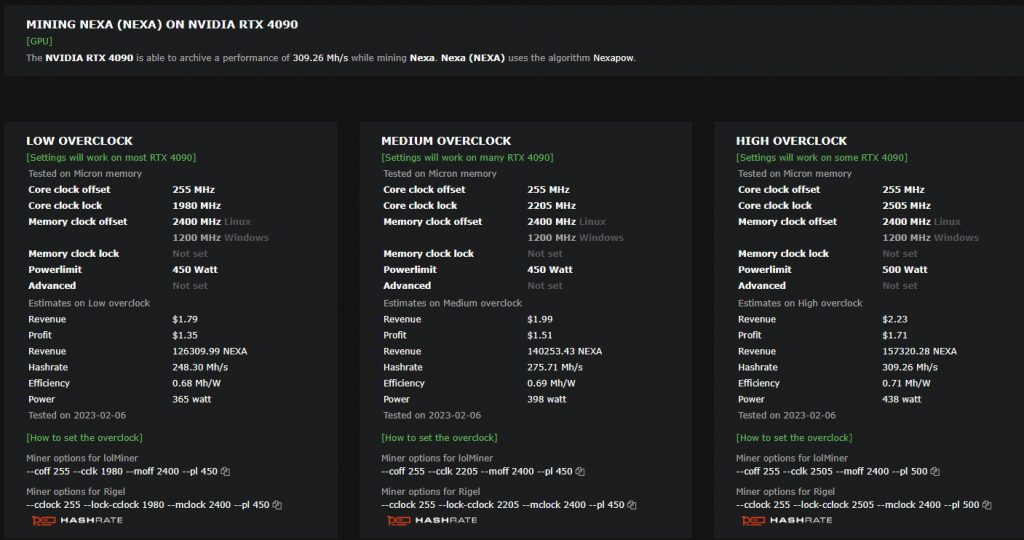
Task: Click Medium overclock hashrate 275.71 Mh/s
Action: [x=554, y=367]
